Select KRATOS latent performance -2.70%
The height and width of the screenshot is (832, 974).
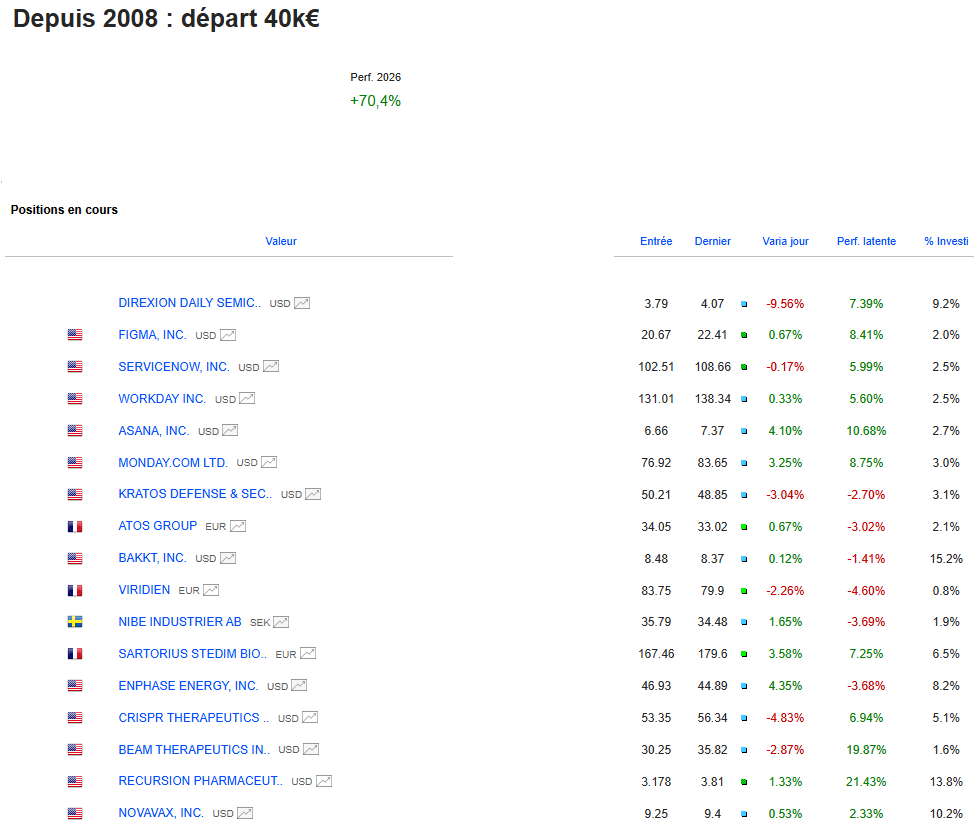[x=866, y=495]
